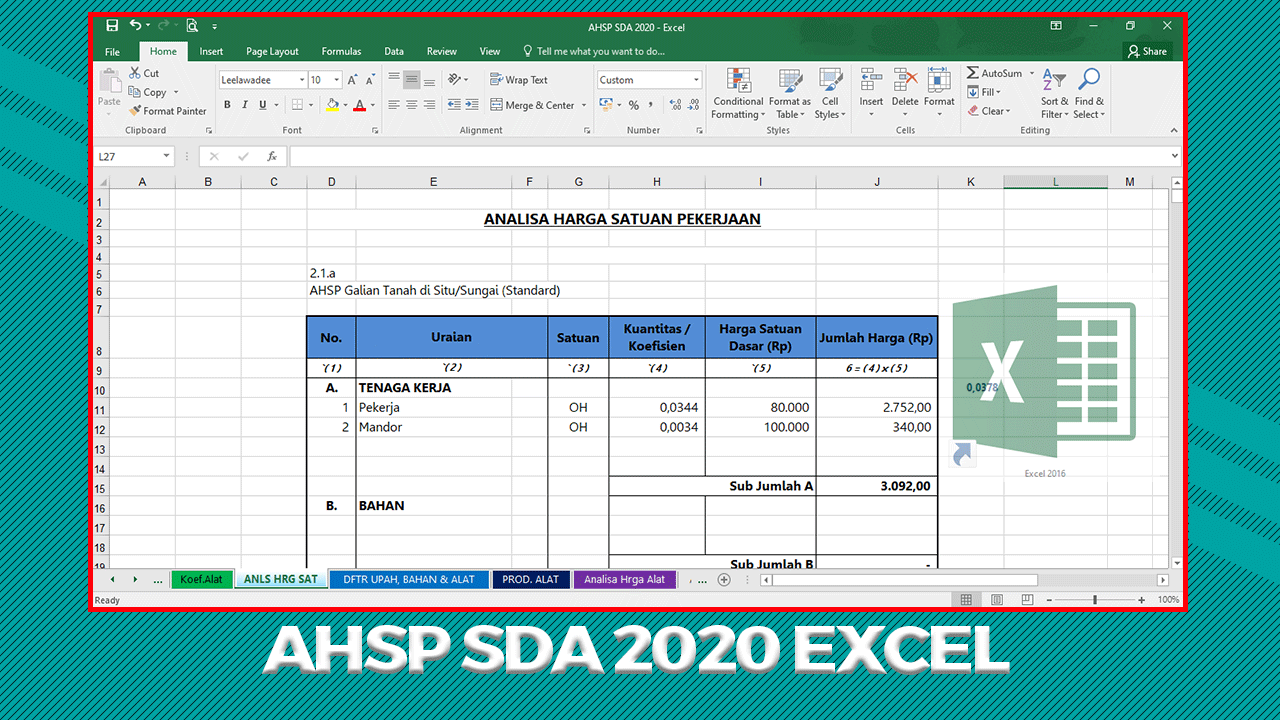Image resolution: width=1280 pixels, height=720 pixels.
Task: Decrease font size with the small A icon
Action: (x=371, y=80)
